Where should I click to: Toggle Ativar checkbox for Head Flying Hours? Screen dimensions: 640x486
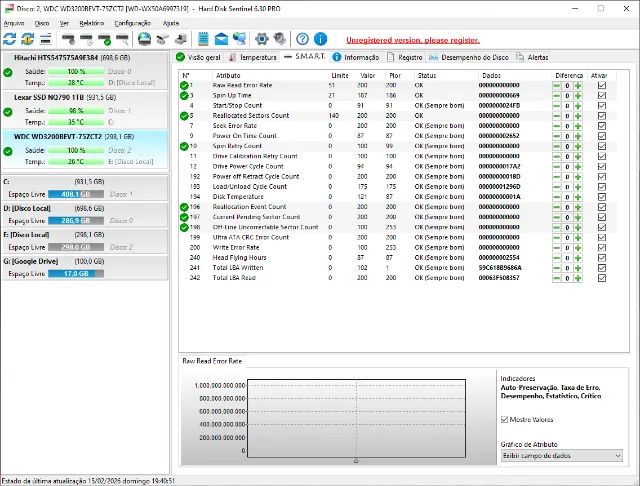(602, 258)
